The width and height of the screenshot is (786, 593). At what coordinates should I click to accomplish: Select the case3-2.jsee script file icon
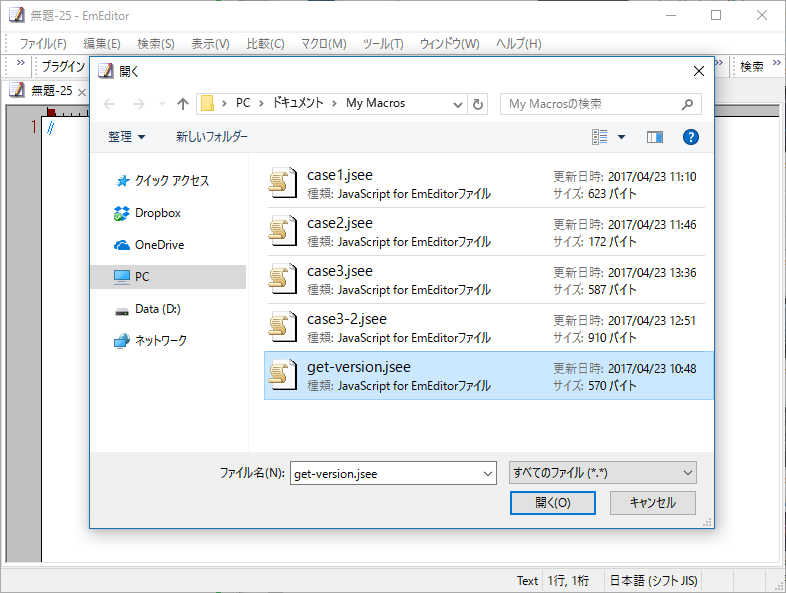(283, 327)
